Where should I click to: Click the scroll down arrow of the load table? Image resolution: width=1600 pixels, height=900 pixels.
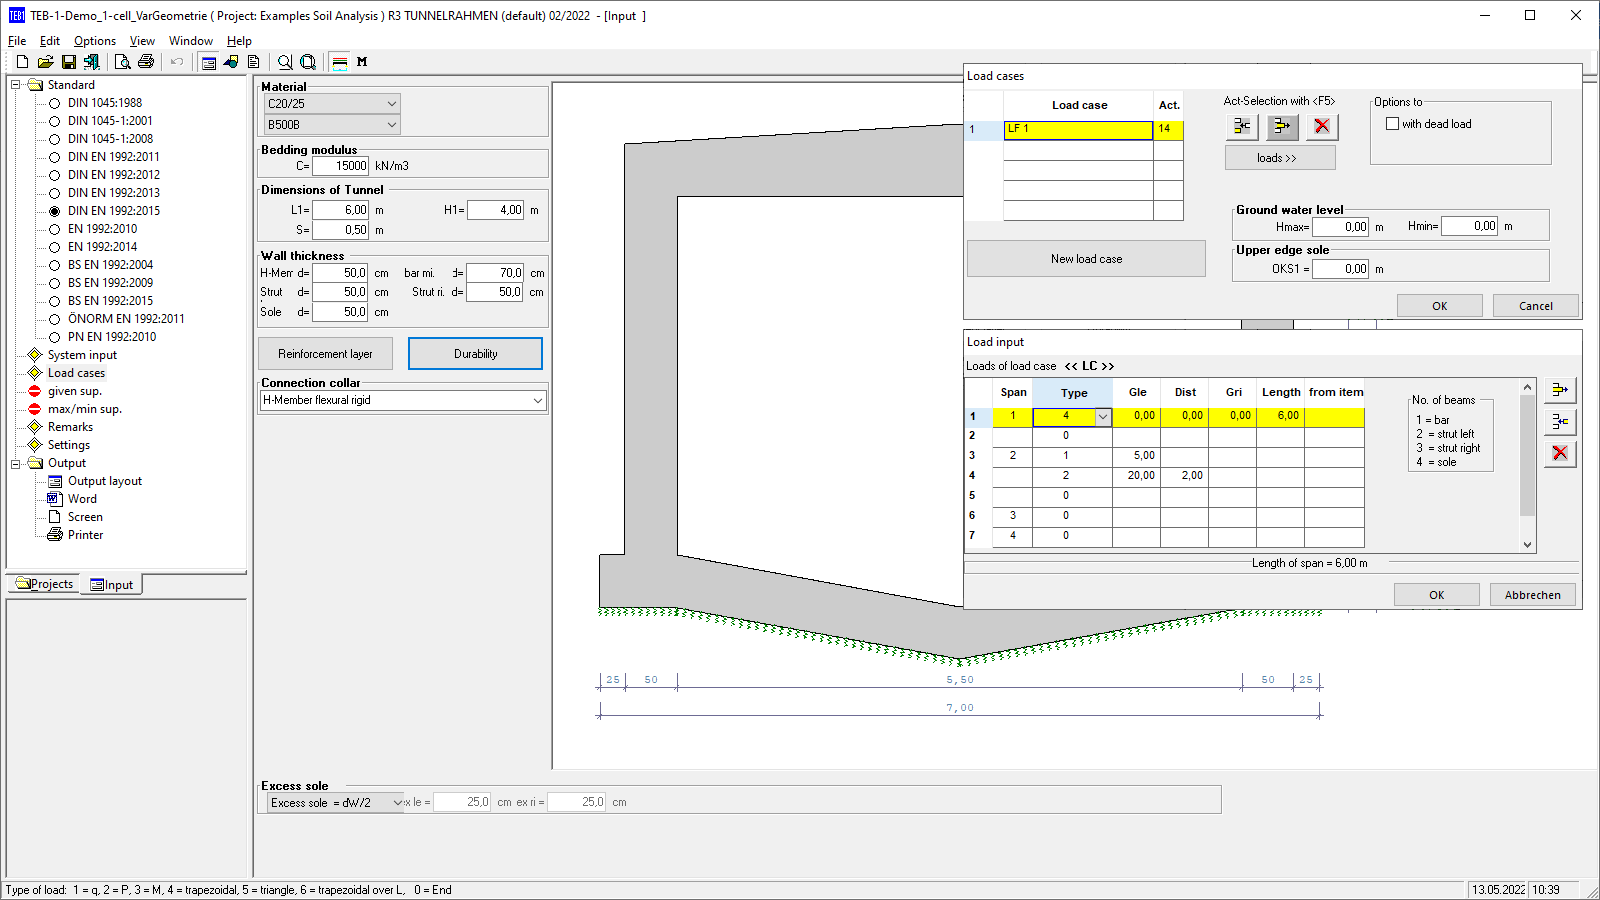1527,545
